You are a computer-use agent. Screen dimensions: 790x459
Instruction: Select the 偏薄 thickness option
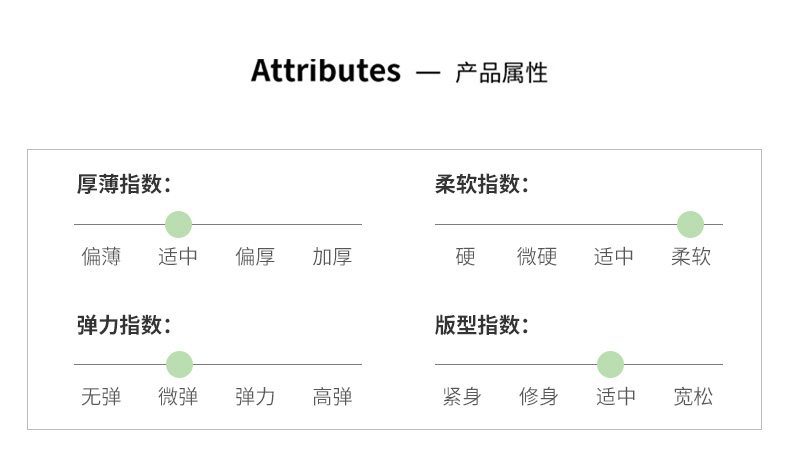point(101,257)
